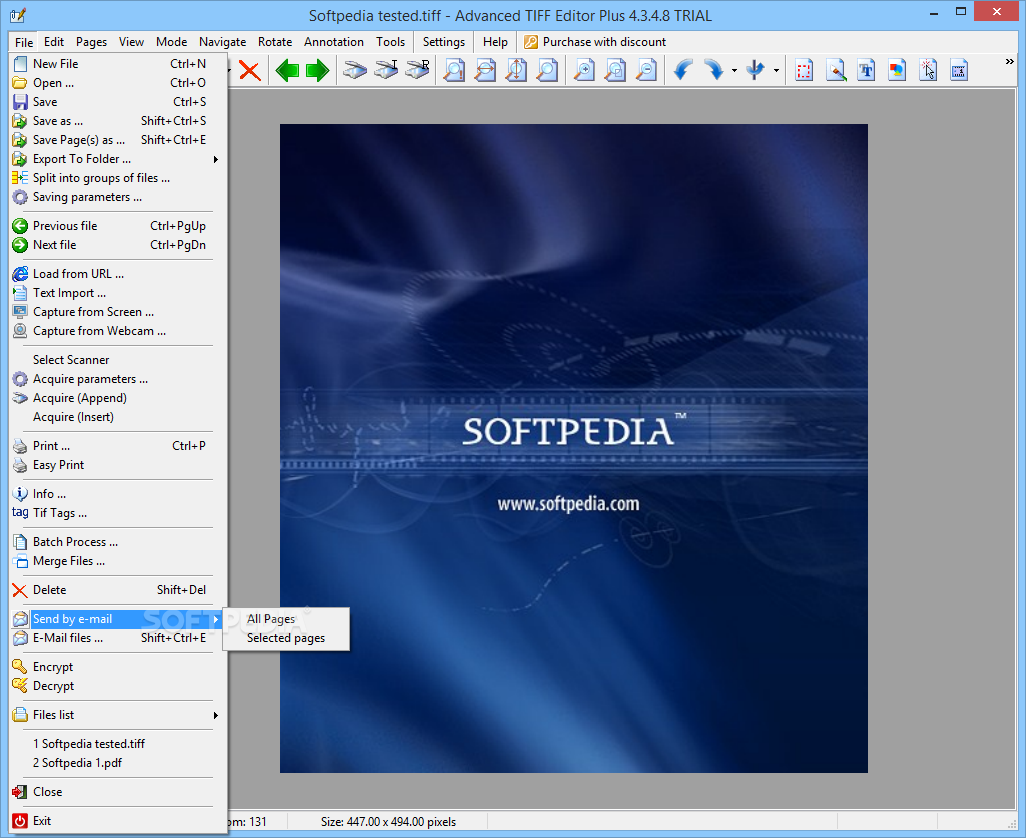The height and width of the screenshot is (838, 1026).
Task: Click the first page magnifier icon with exclamation
Action: click(x=453, y=70)
